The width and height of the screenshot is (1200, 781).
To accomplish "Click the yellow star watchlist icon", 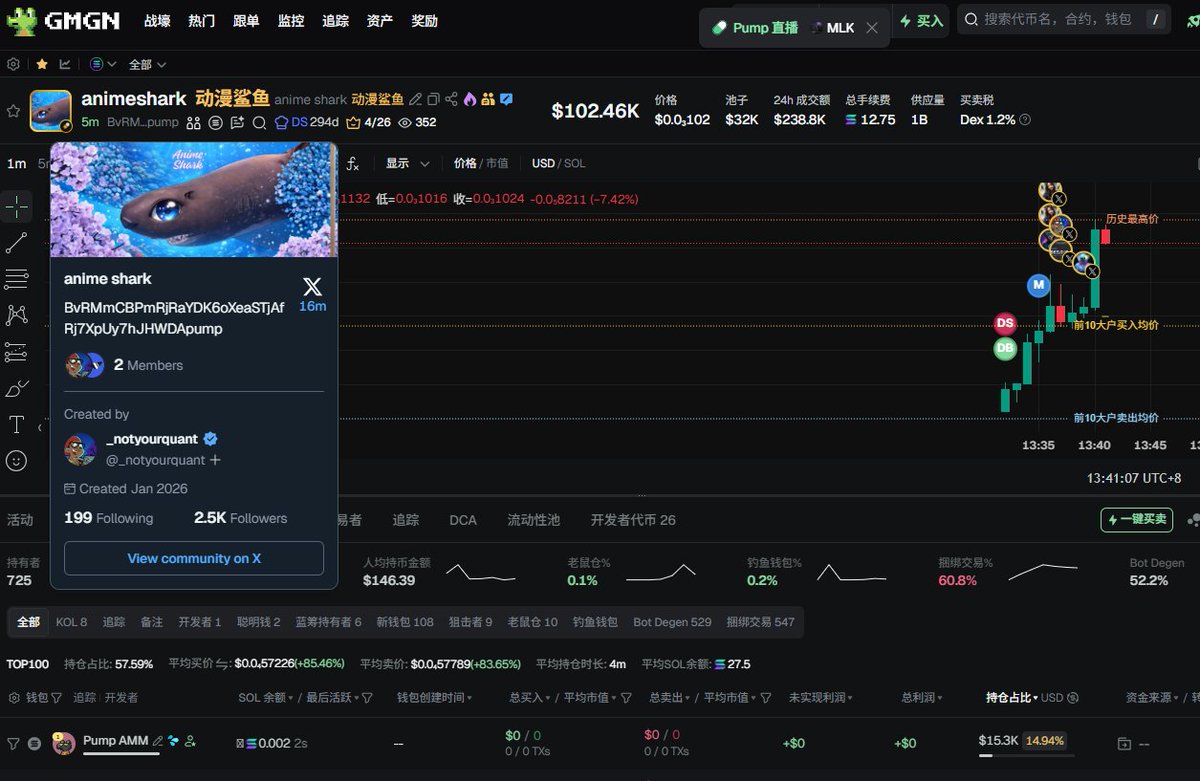I will tap(42, 64).
